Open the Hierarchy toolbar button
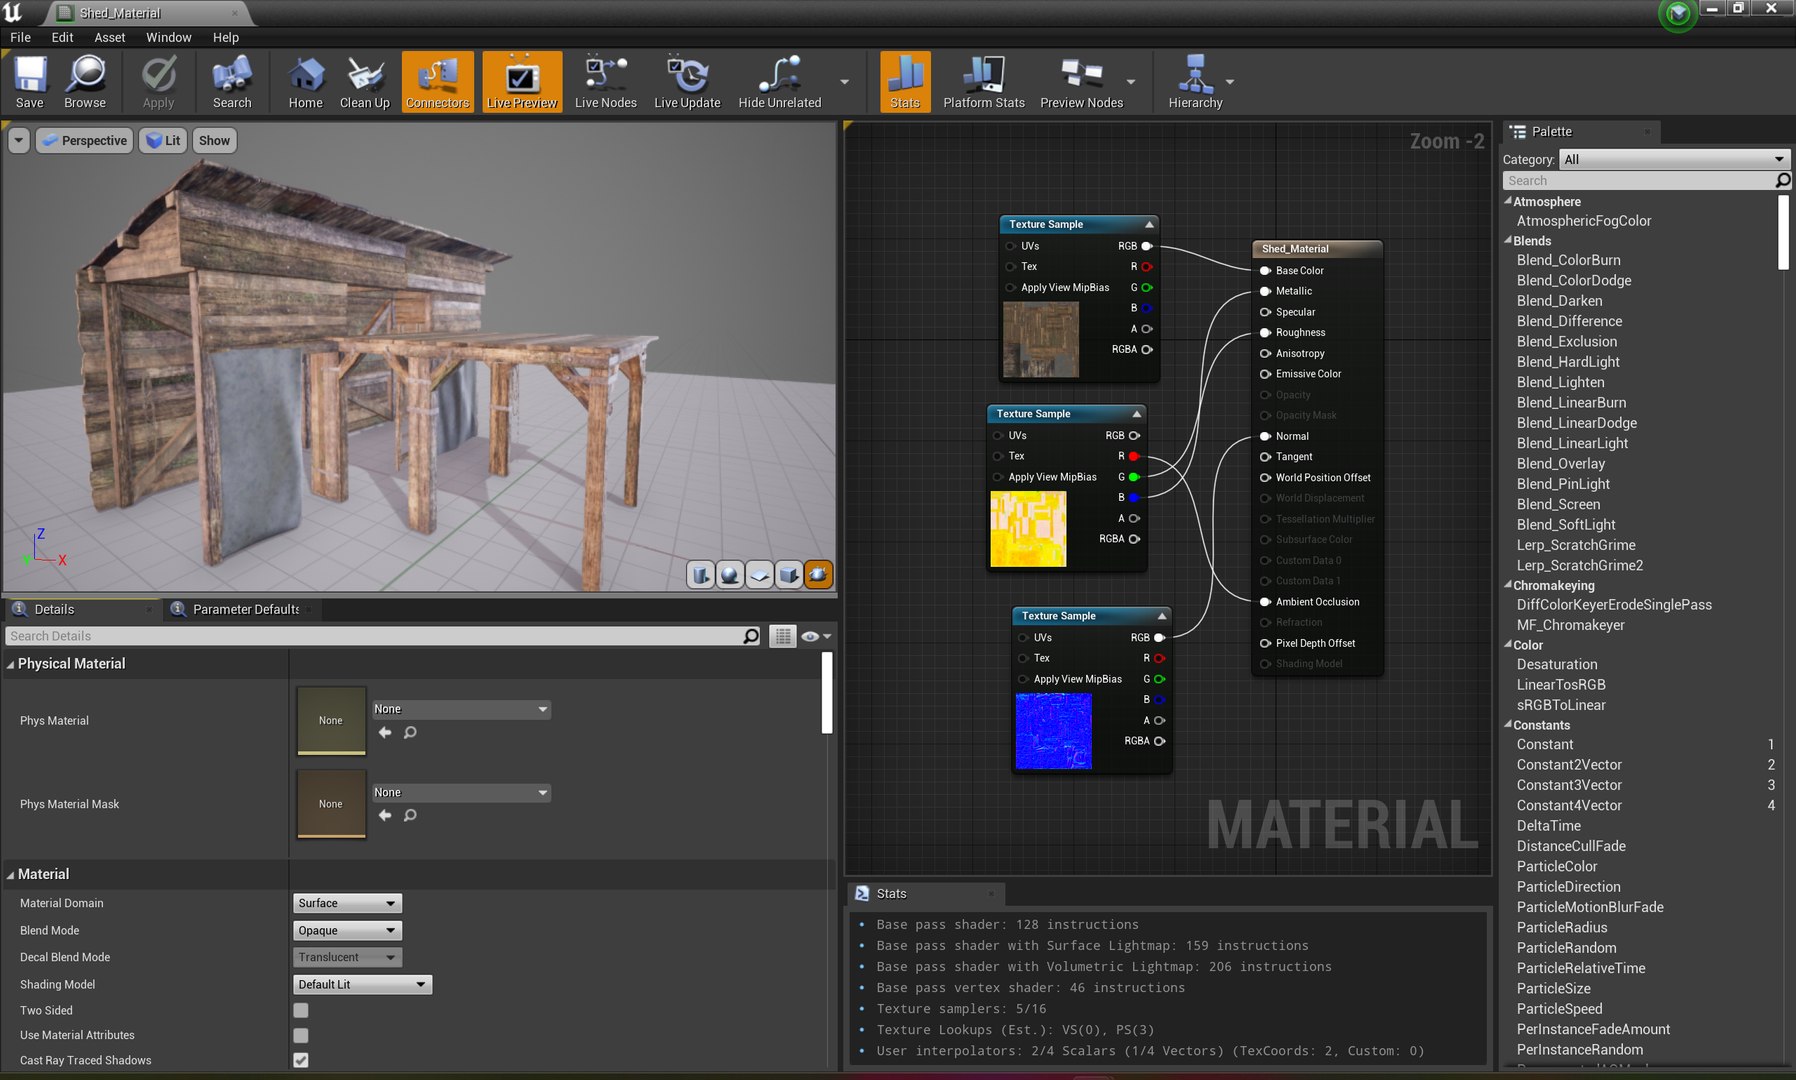 coord(1196,82)
